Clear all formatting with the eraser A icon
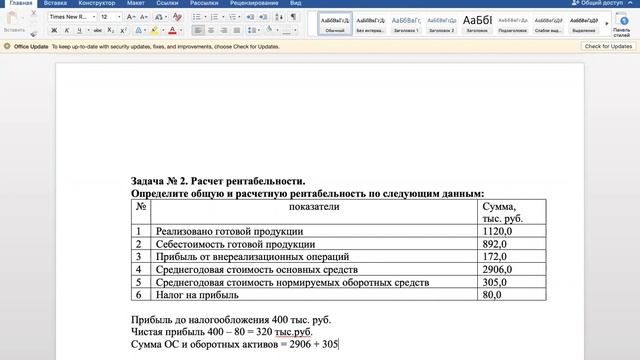The height and width of the screenshot is (360, 640). (177, 17)
